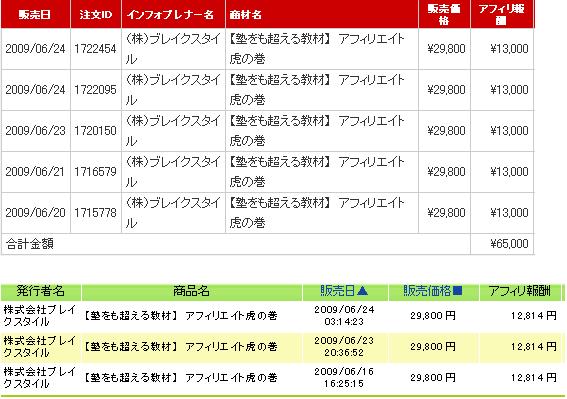
Task: Click the 販売日 header in red table
Action: pos(35,14)
